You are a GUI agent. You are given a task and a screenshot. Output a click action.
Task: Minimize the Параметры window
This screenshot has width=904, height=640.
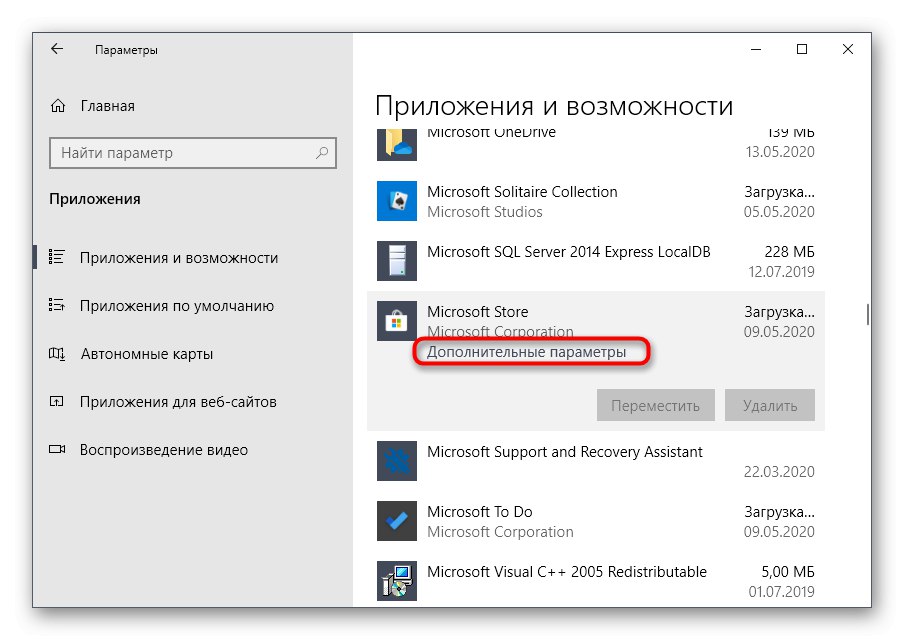pyautogui.click(x=756, y=50)
